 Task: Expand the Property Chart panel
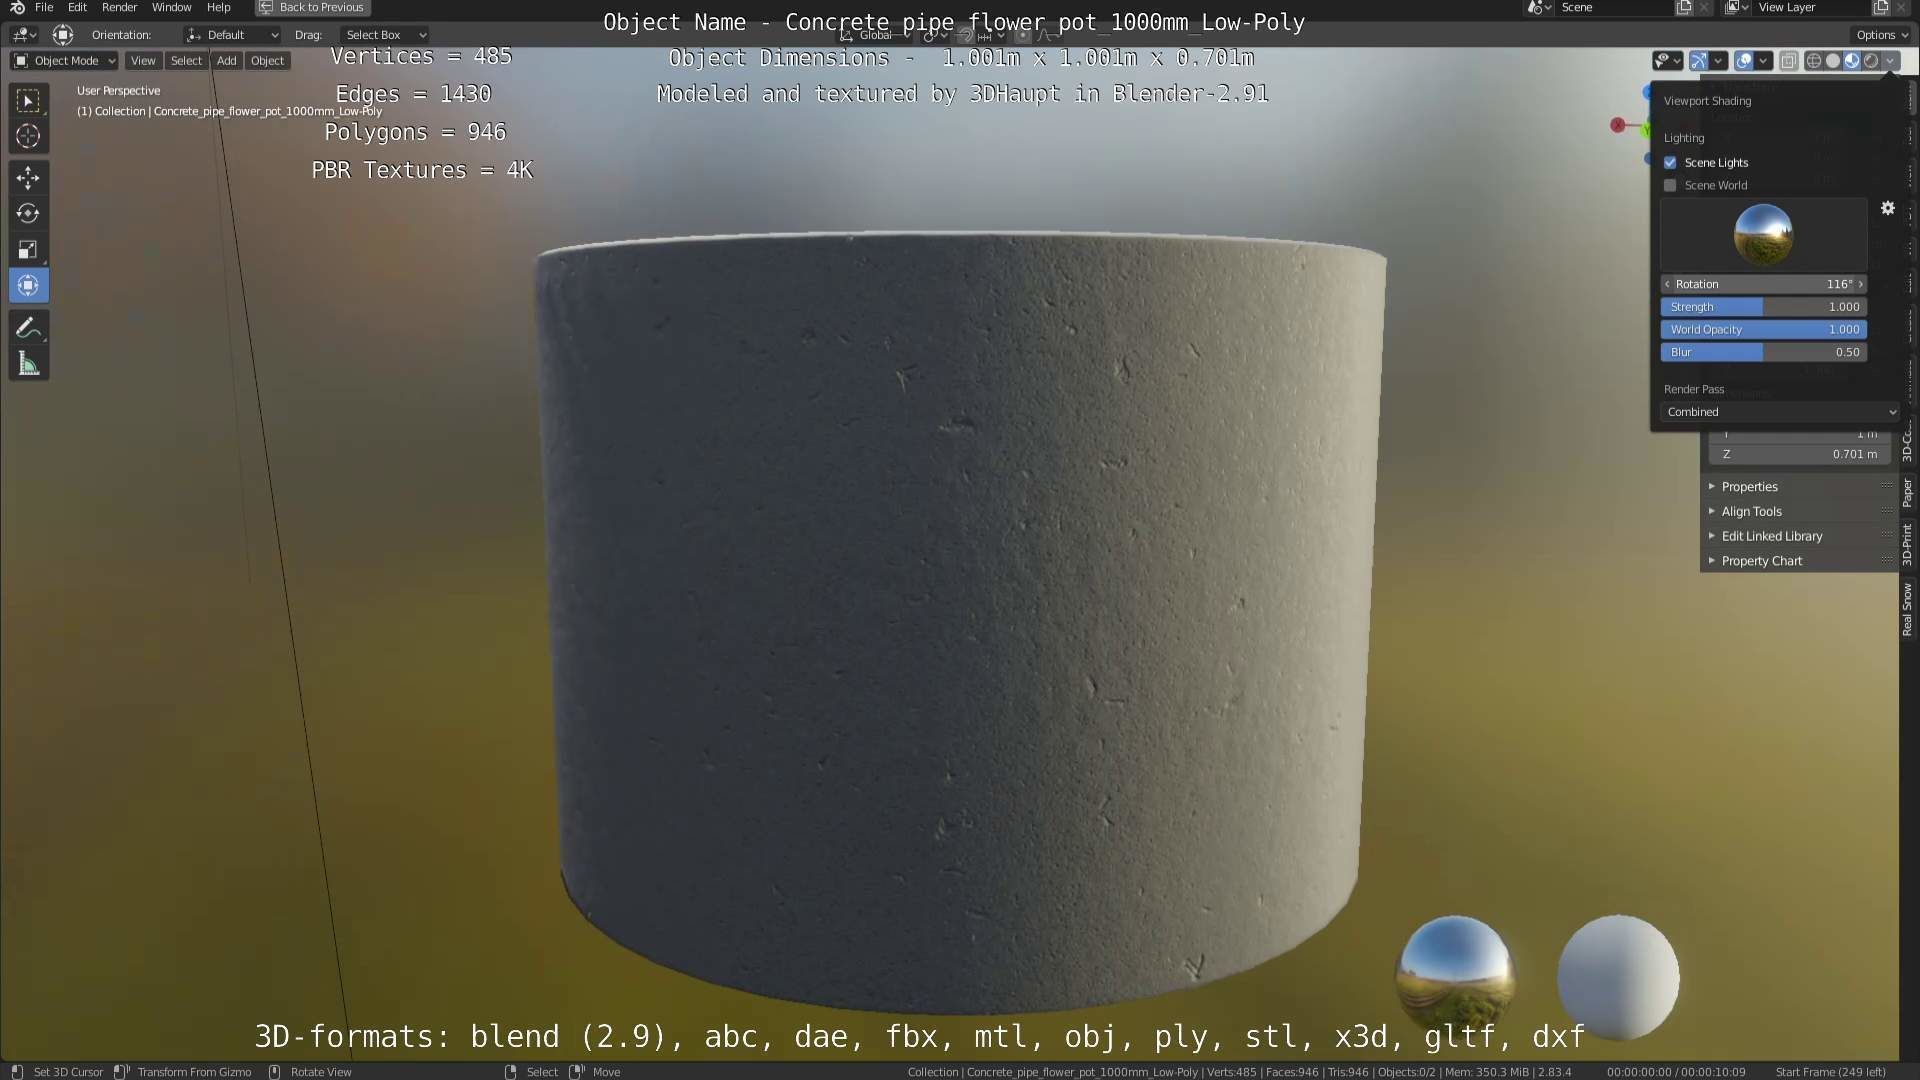(x=1798, y=561)
